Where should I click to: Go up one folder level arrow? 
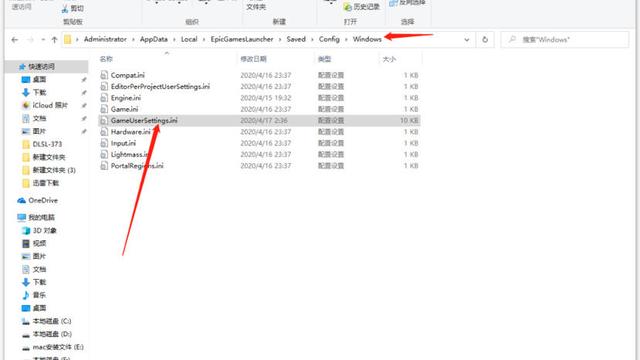tap(54, 40)
